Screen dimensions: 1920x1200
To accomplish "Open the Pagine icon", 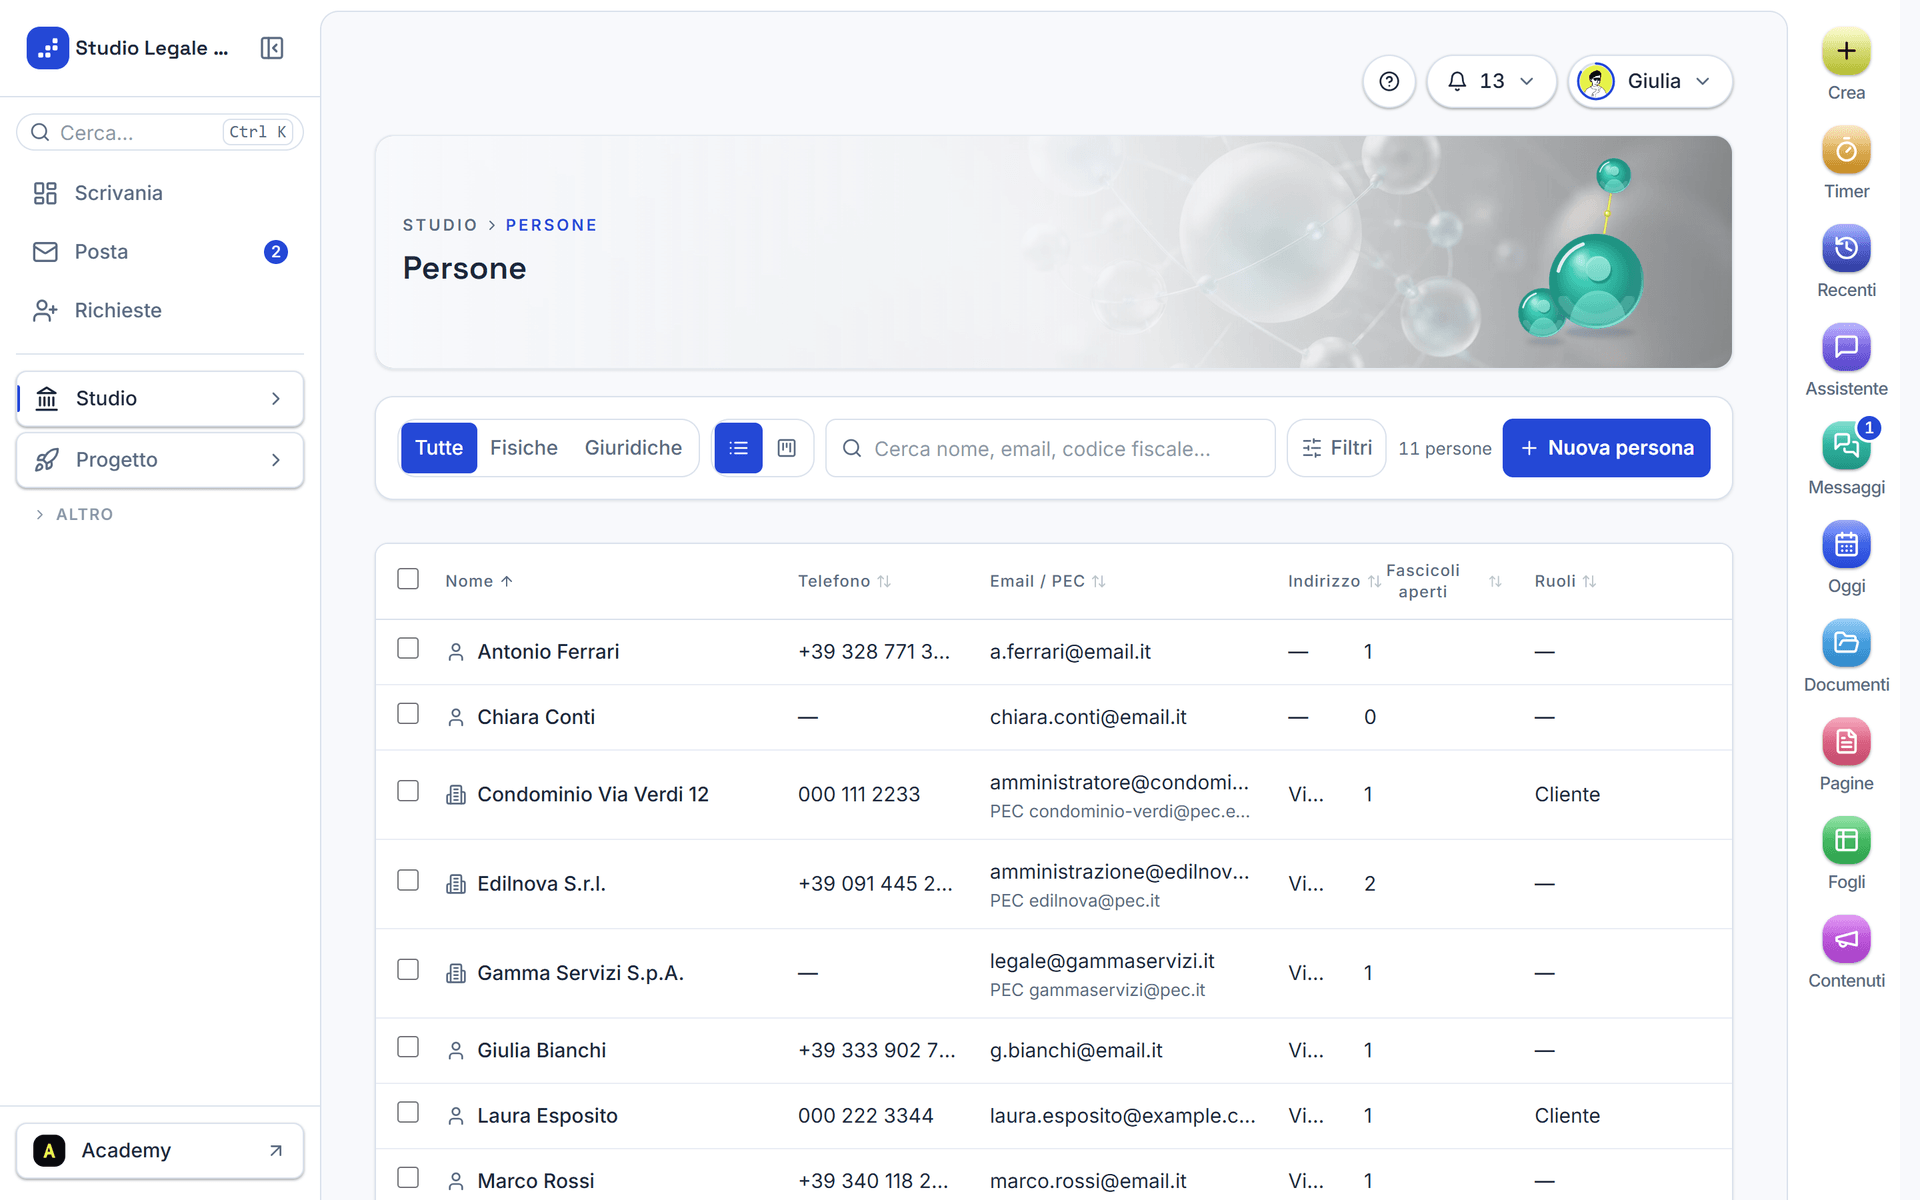I will (1846, 743).
